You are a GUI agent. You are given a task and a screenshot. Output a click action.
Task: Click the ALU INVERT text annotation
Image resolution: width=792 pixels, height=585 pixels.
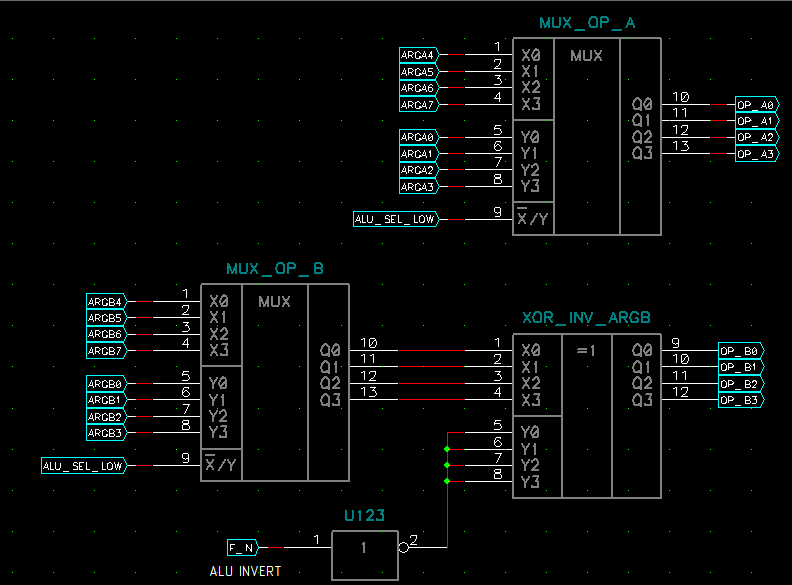245,572
